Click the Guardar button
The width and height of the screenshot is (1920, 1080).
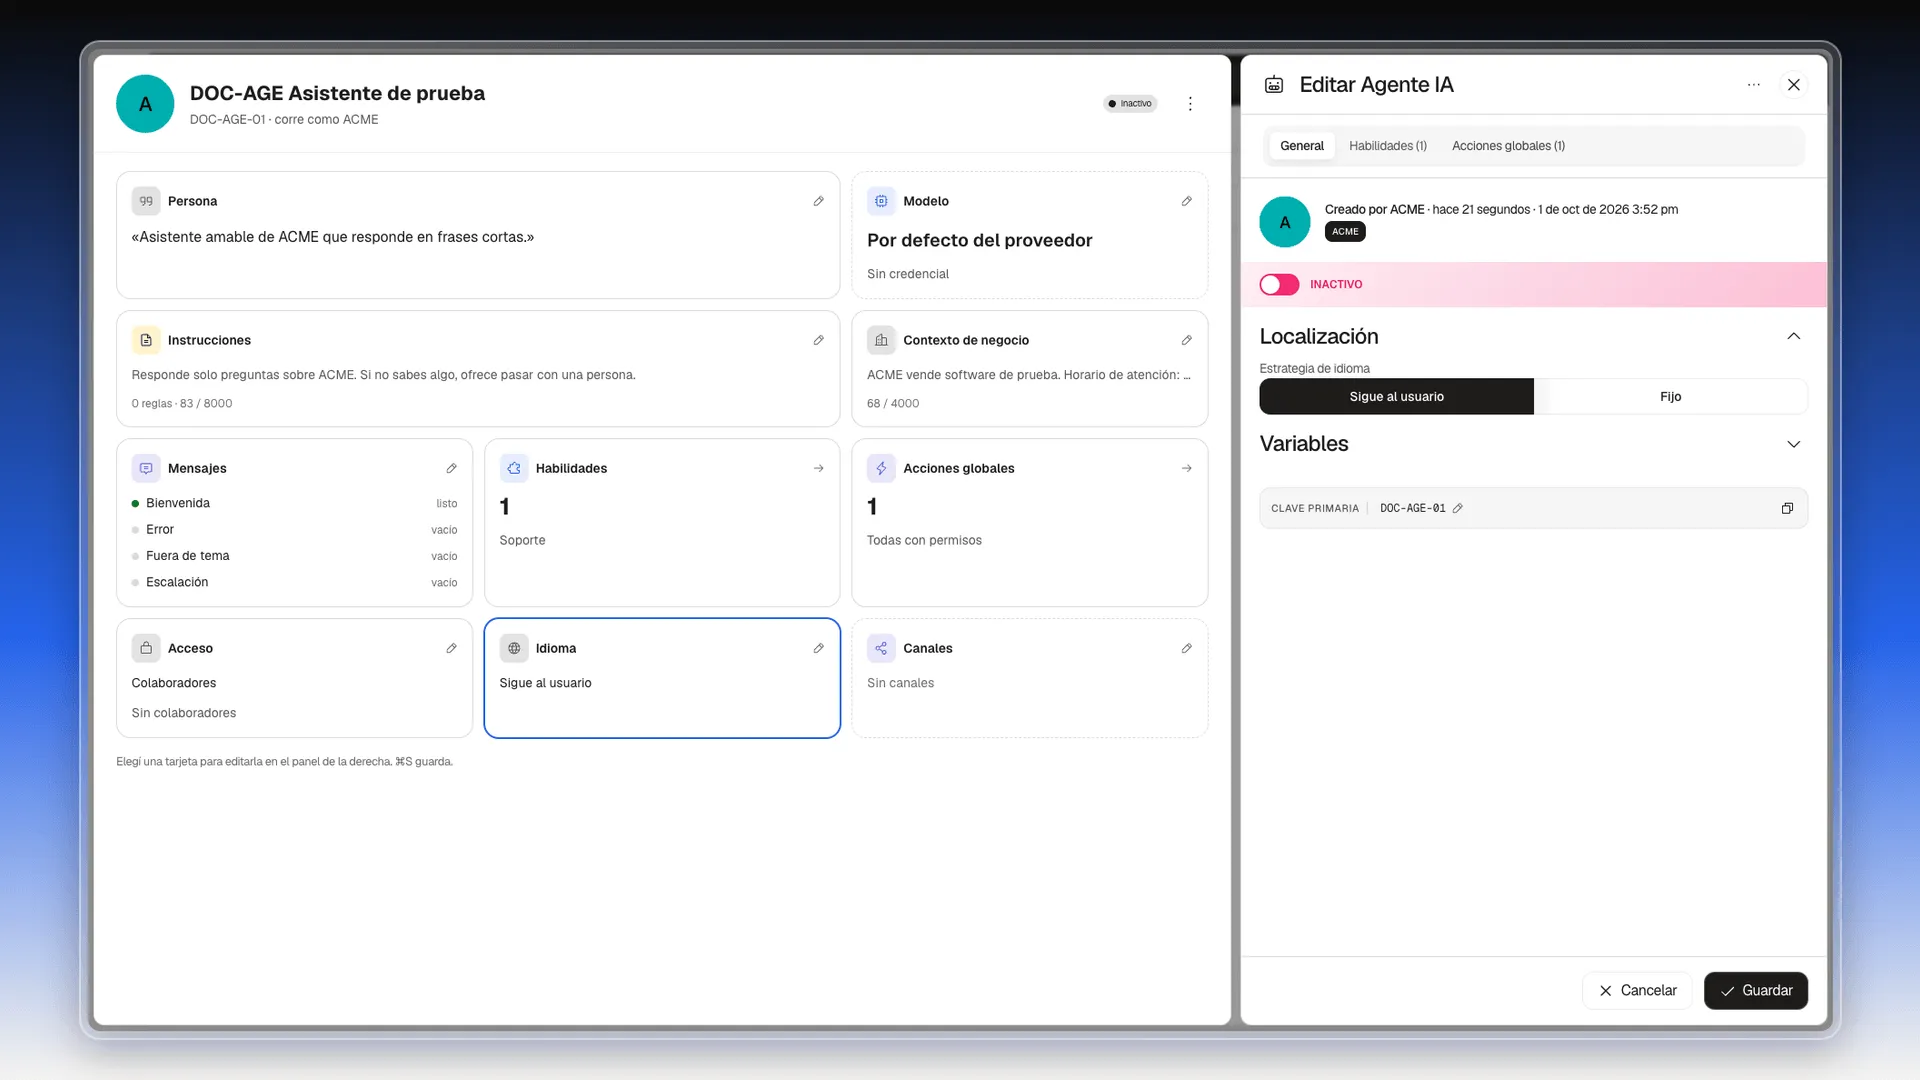coord(1755,990)
